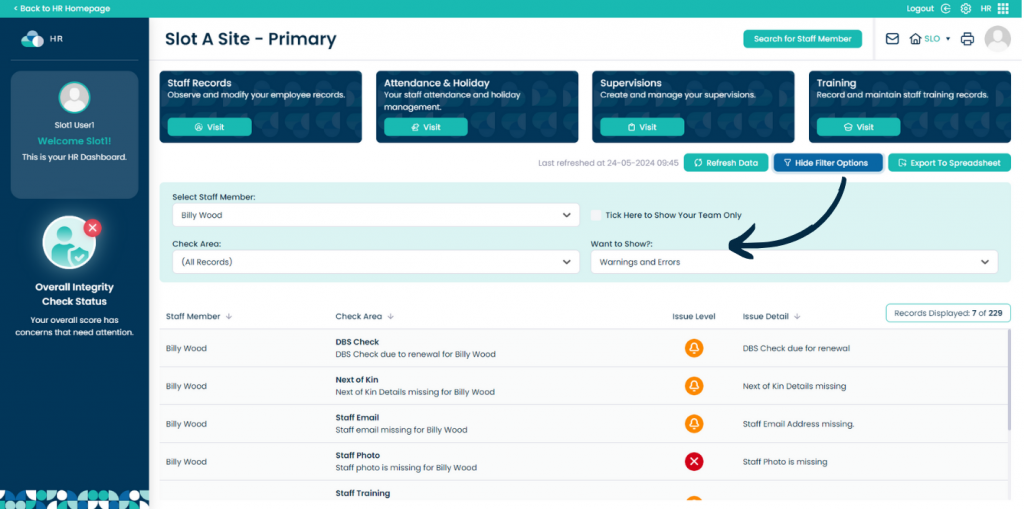This screenshot has height=509, width=1024.
Task: Sort by Check Area column header
Action: pyautogui.click(x=363, y=316)
